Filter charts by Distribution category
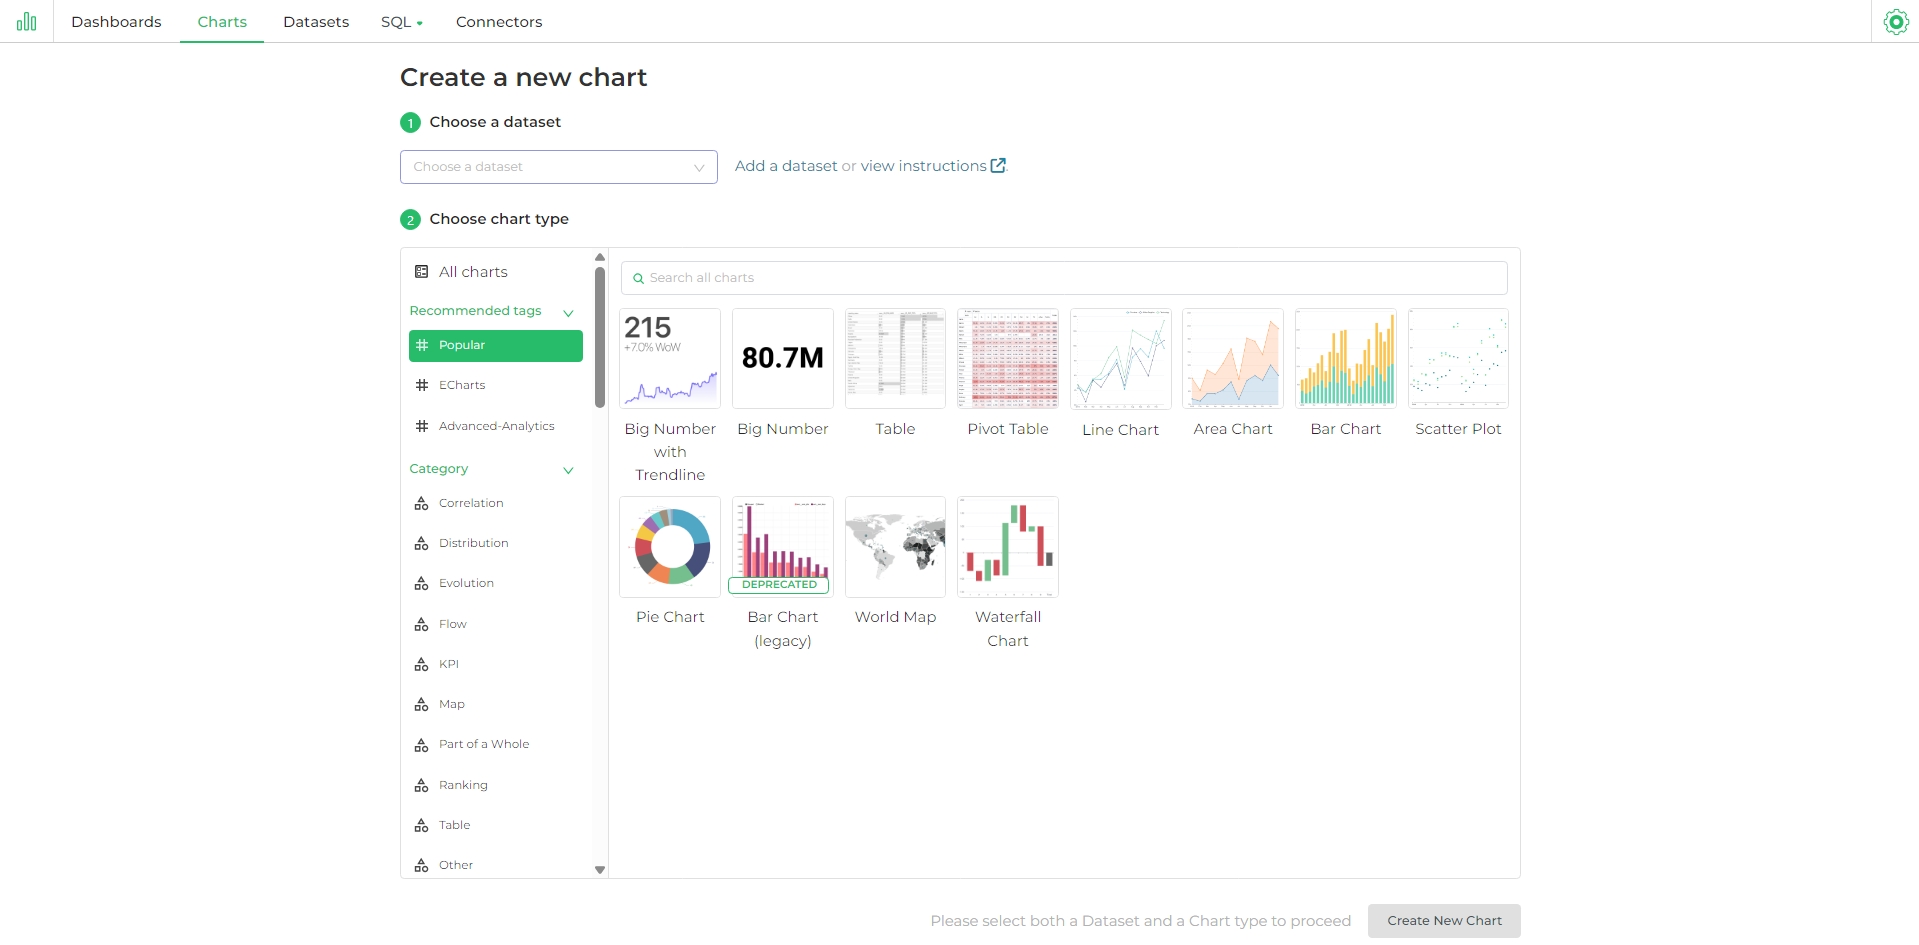The width and height of the screenshot is (1919, 945). 496,543
